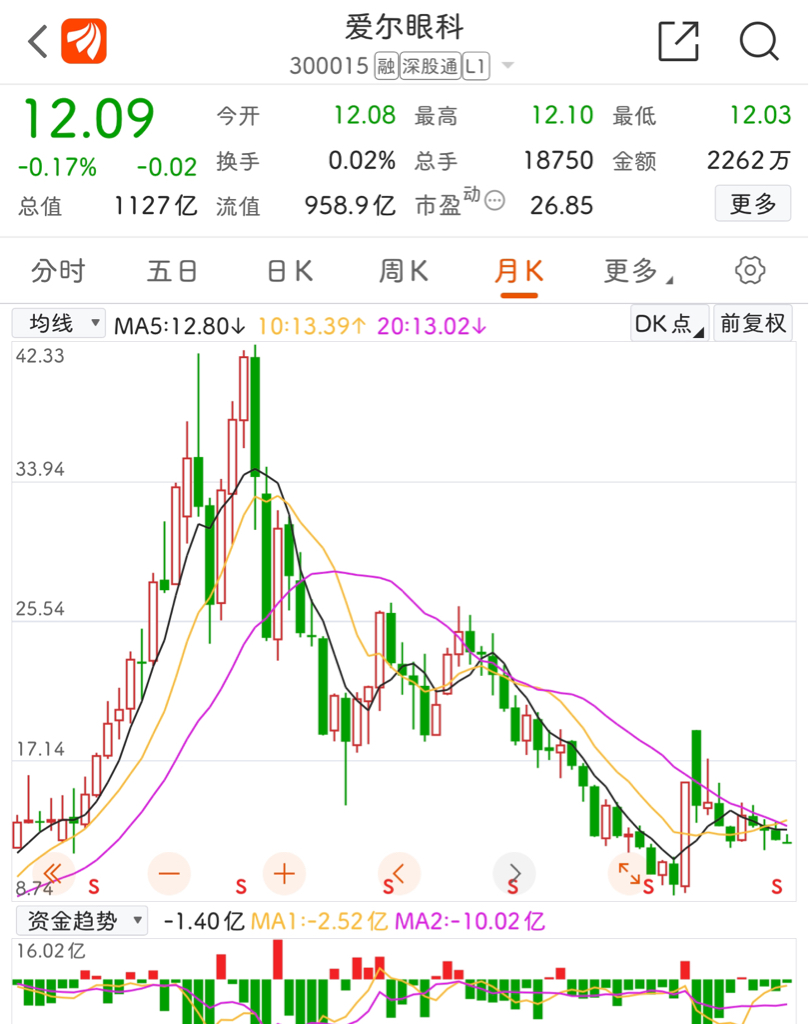809x1024 pixels.
Task: Switch to the 分时 tab
Action: 58,270
